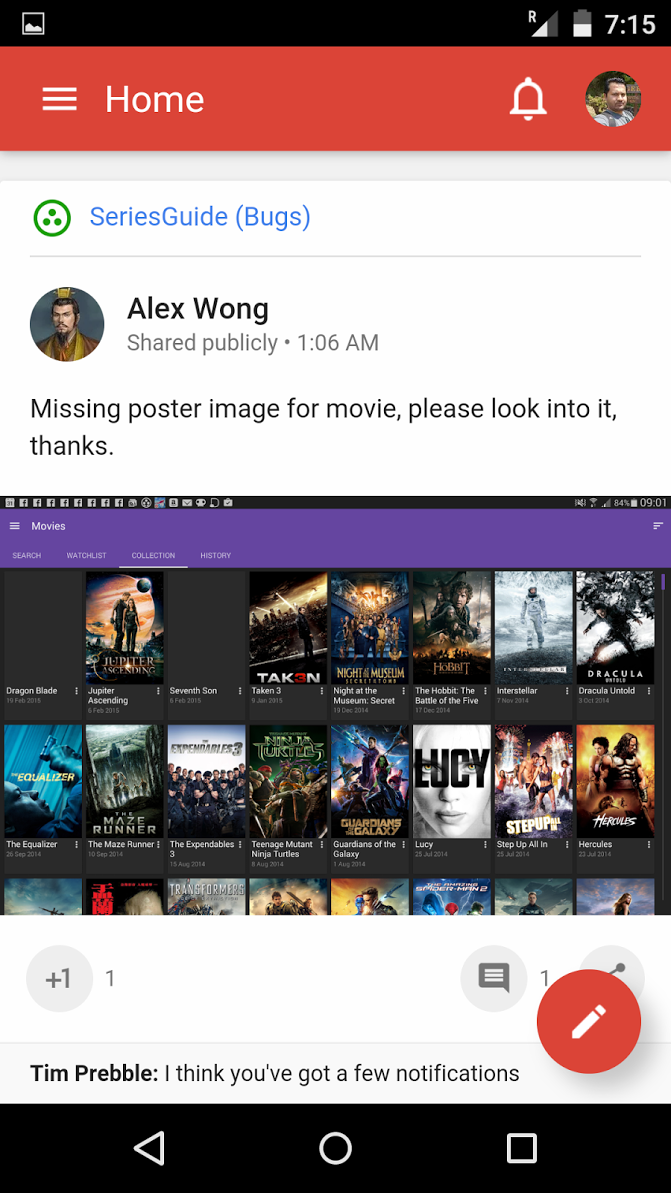Screen dimensions: 671x1193
Task: Compose new post with red pencil button
Action: tap(588, 1021)
